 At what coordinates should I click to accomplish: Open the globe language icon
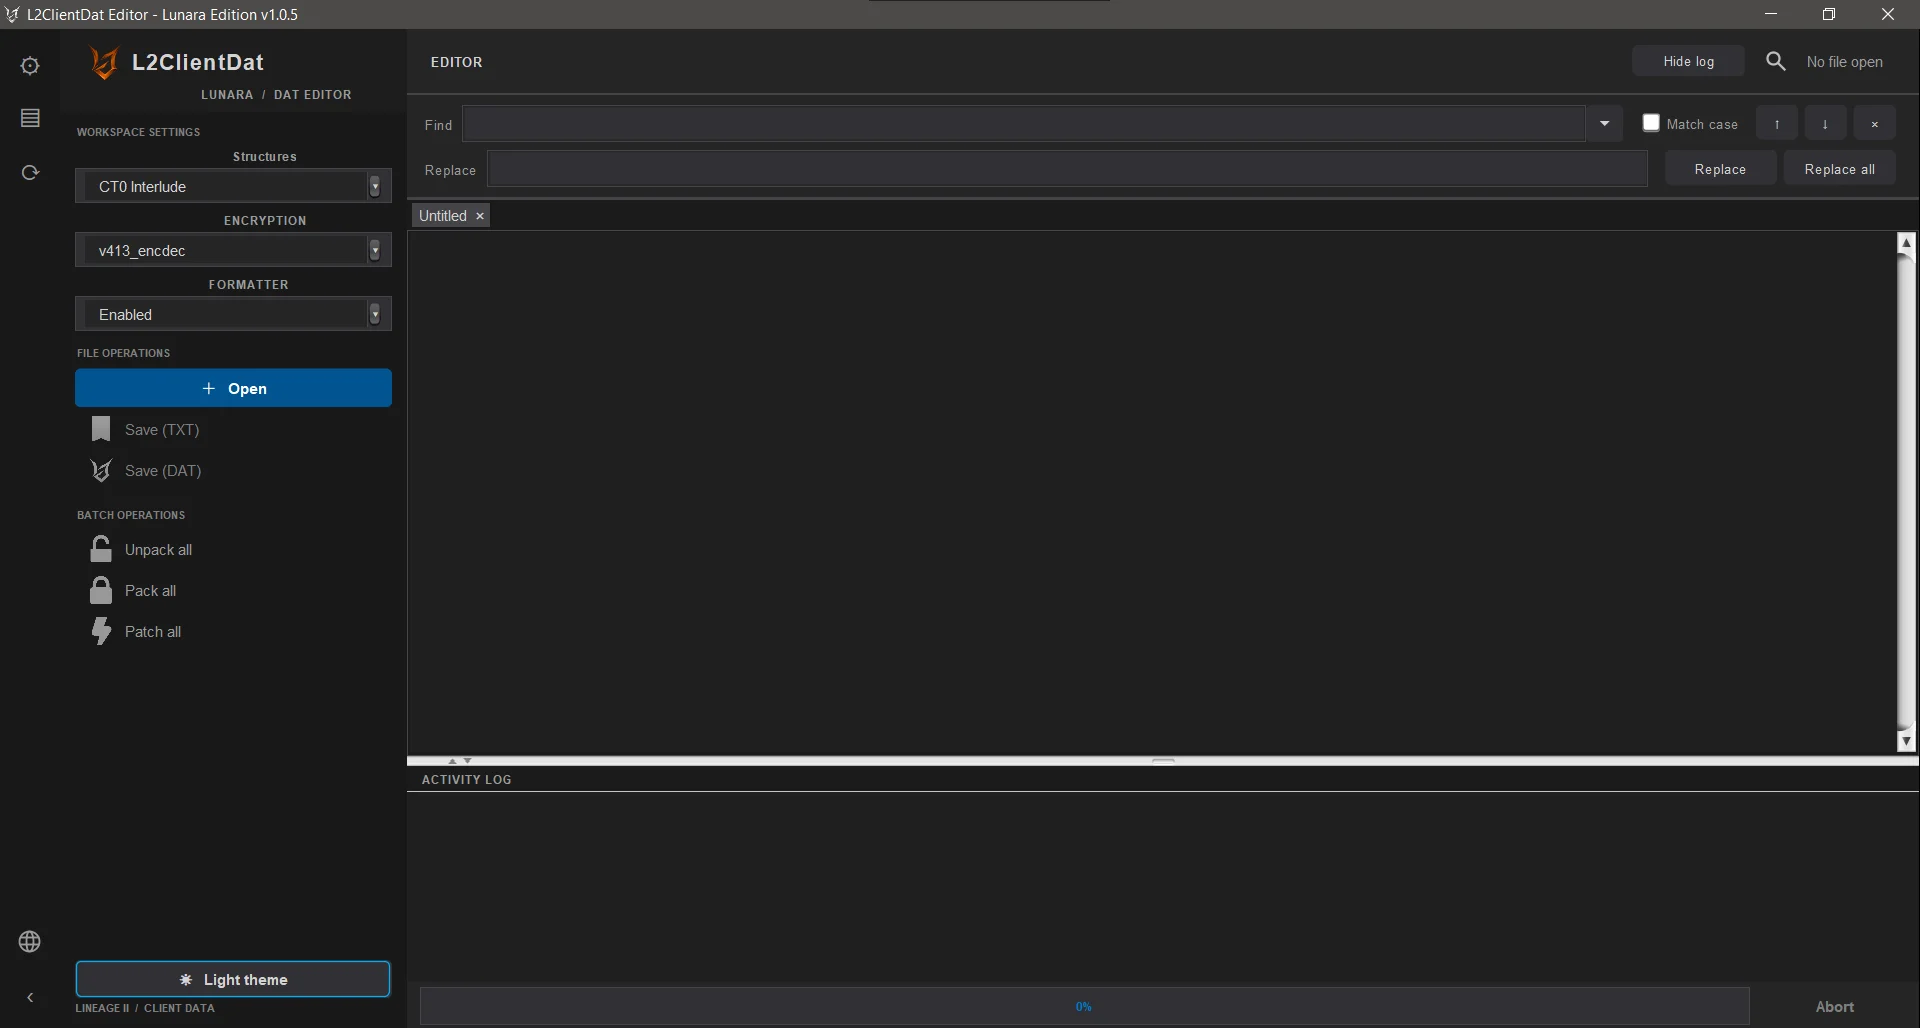coord(30,941)
